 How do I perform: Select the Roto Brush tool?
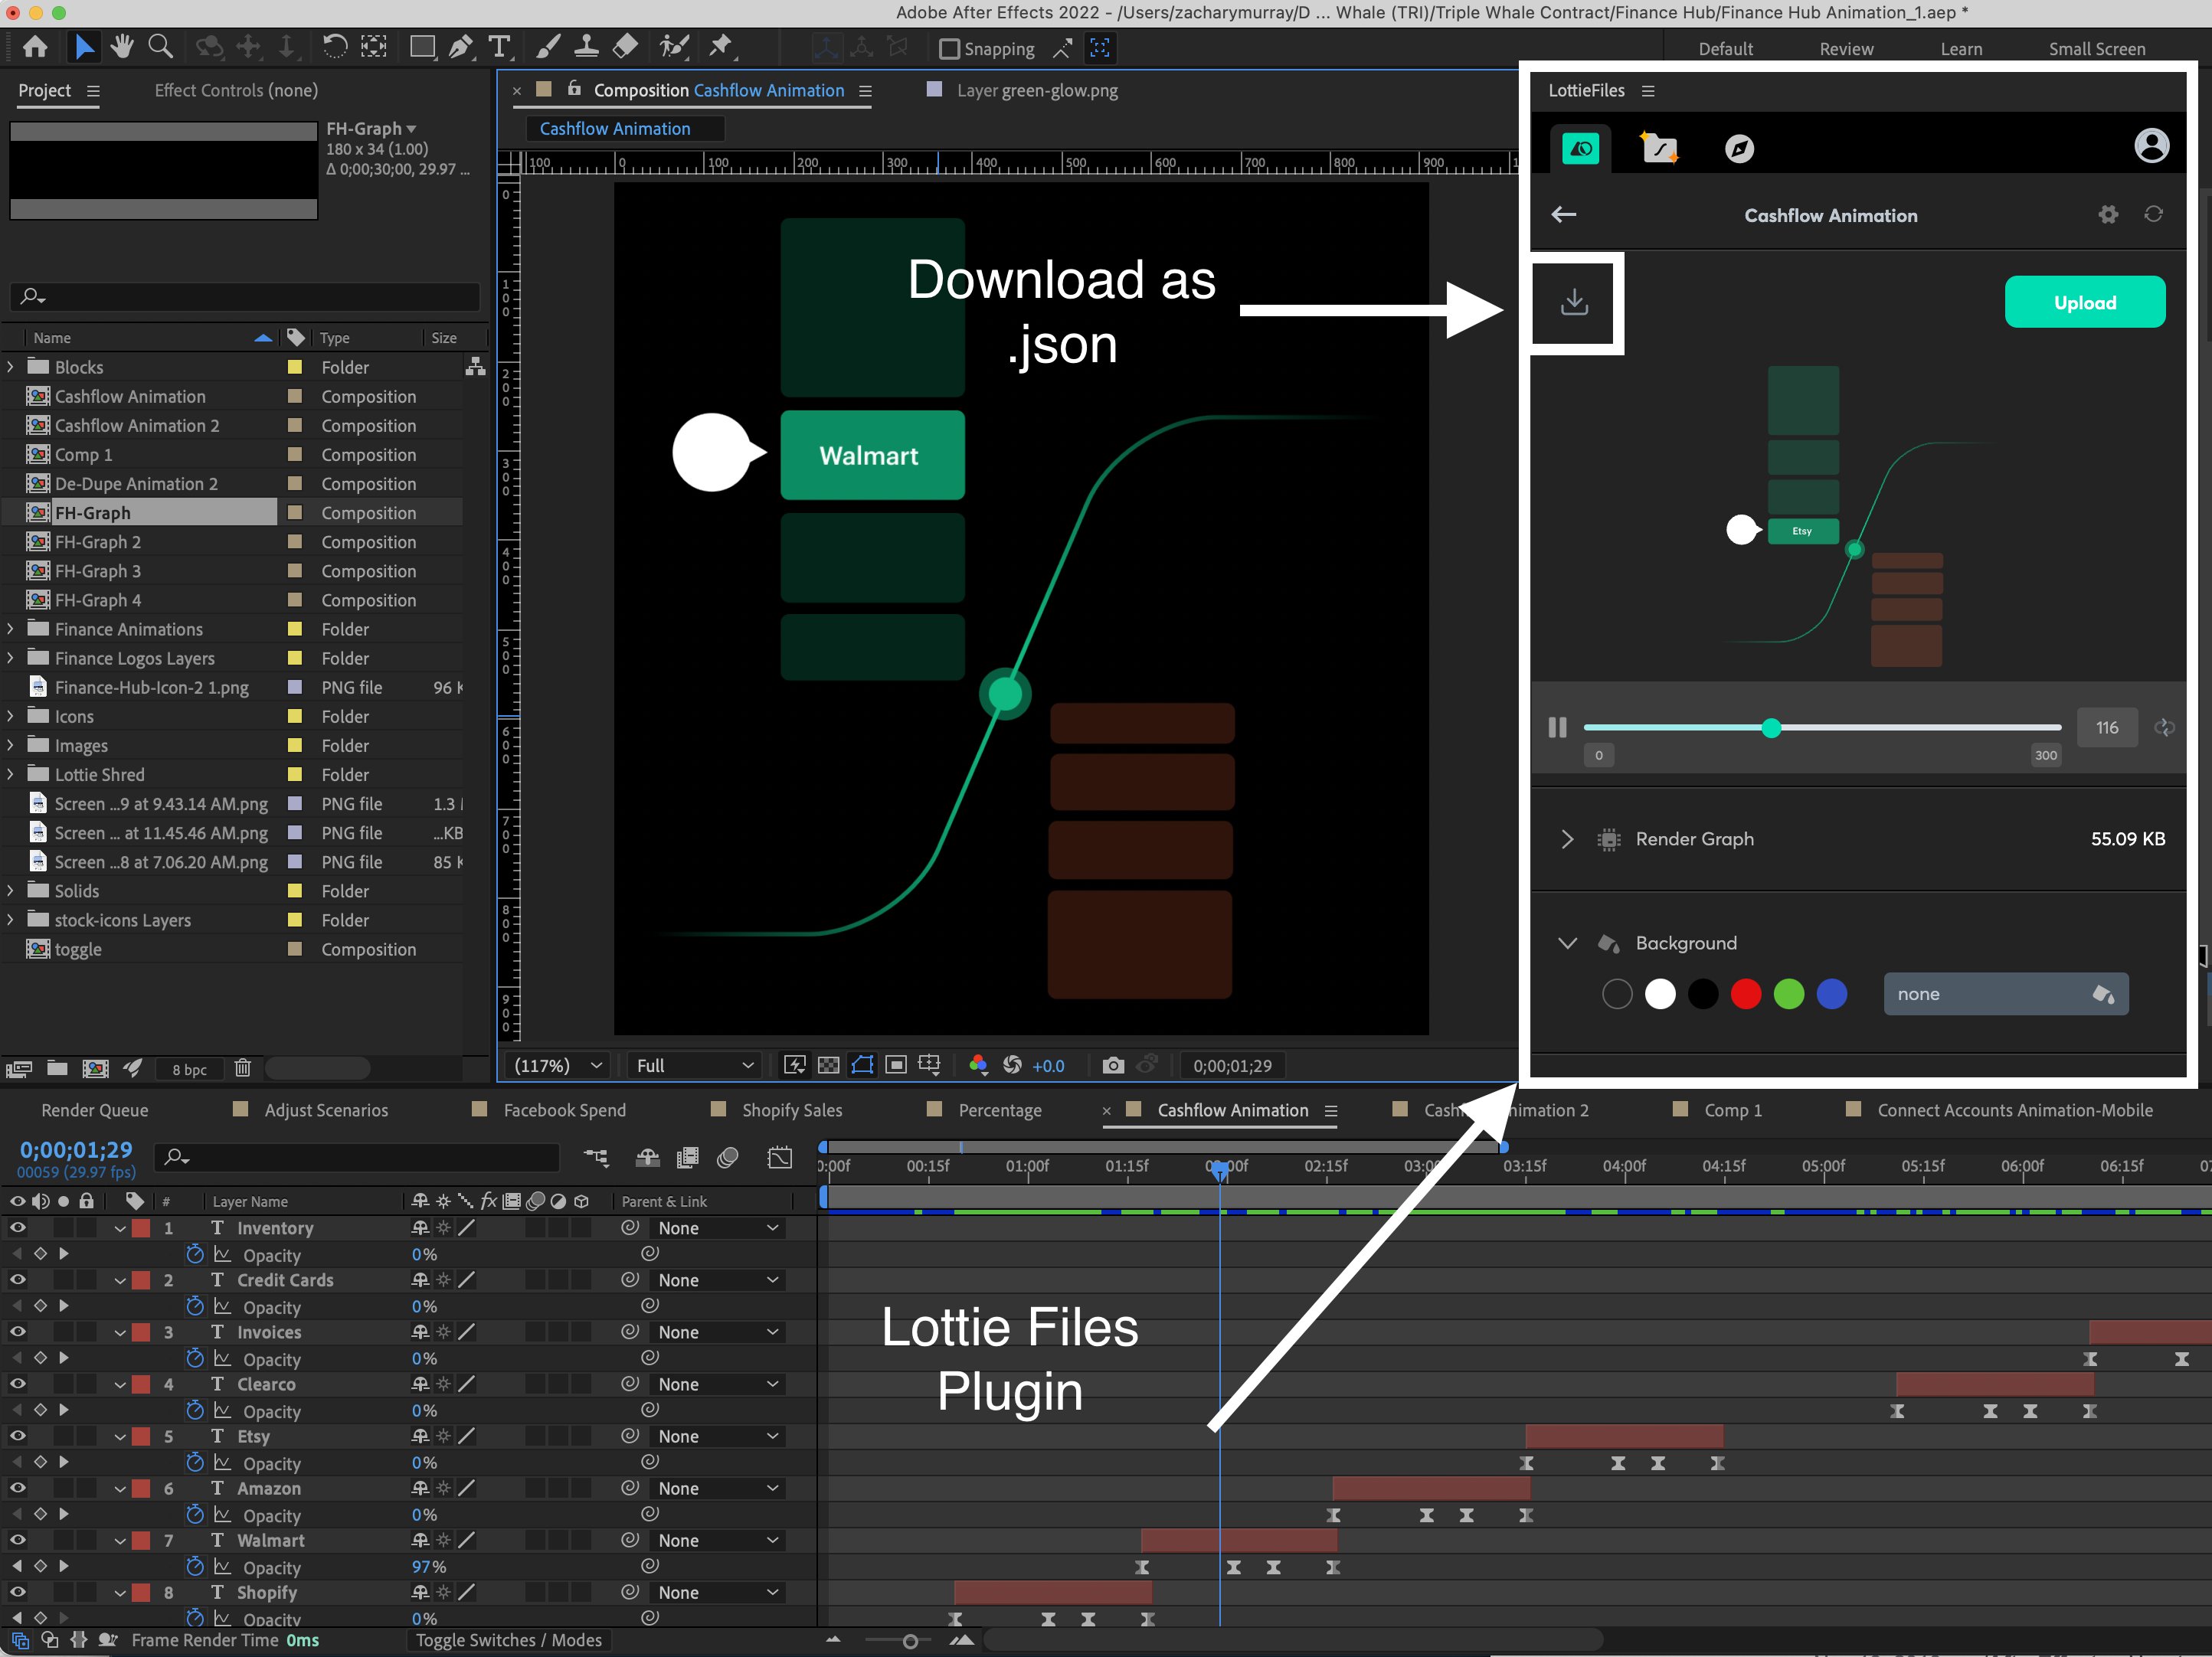coord(674,47)
